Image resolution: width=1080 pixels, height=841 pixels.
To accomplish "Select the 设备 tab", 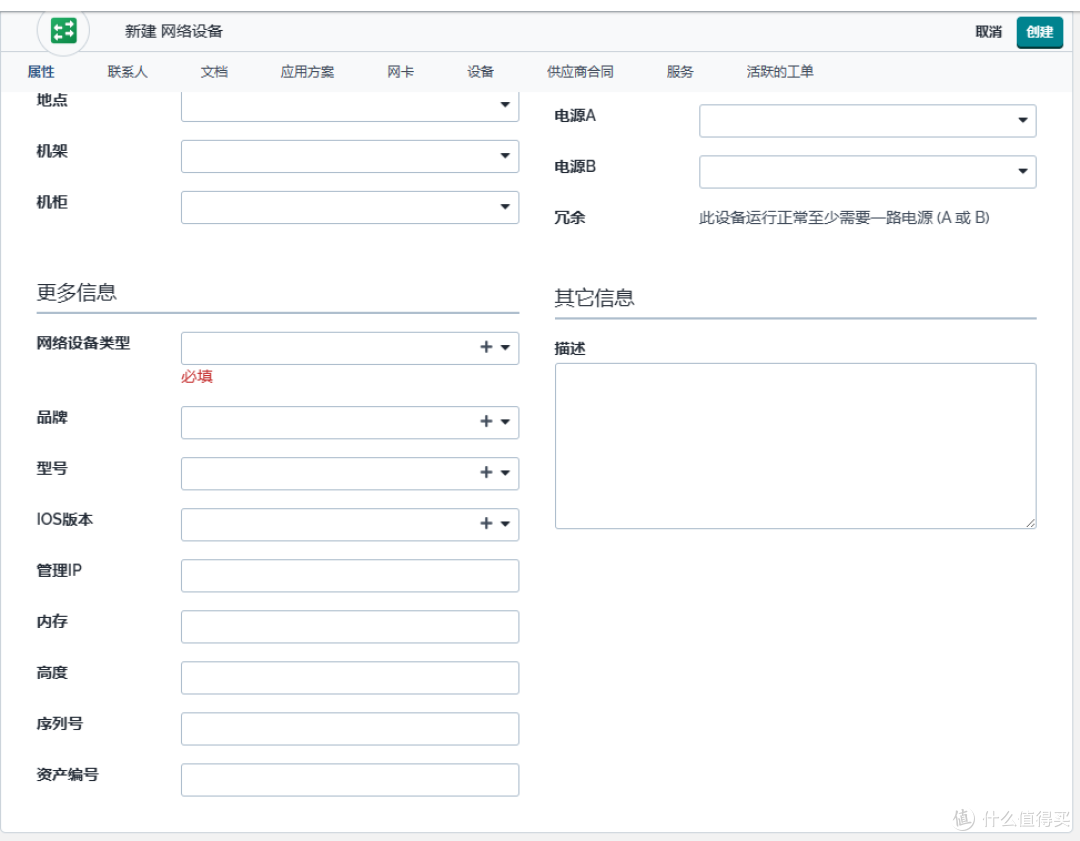I will click(x=480, y=72).
